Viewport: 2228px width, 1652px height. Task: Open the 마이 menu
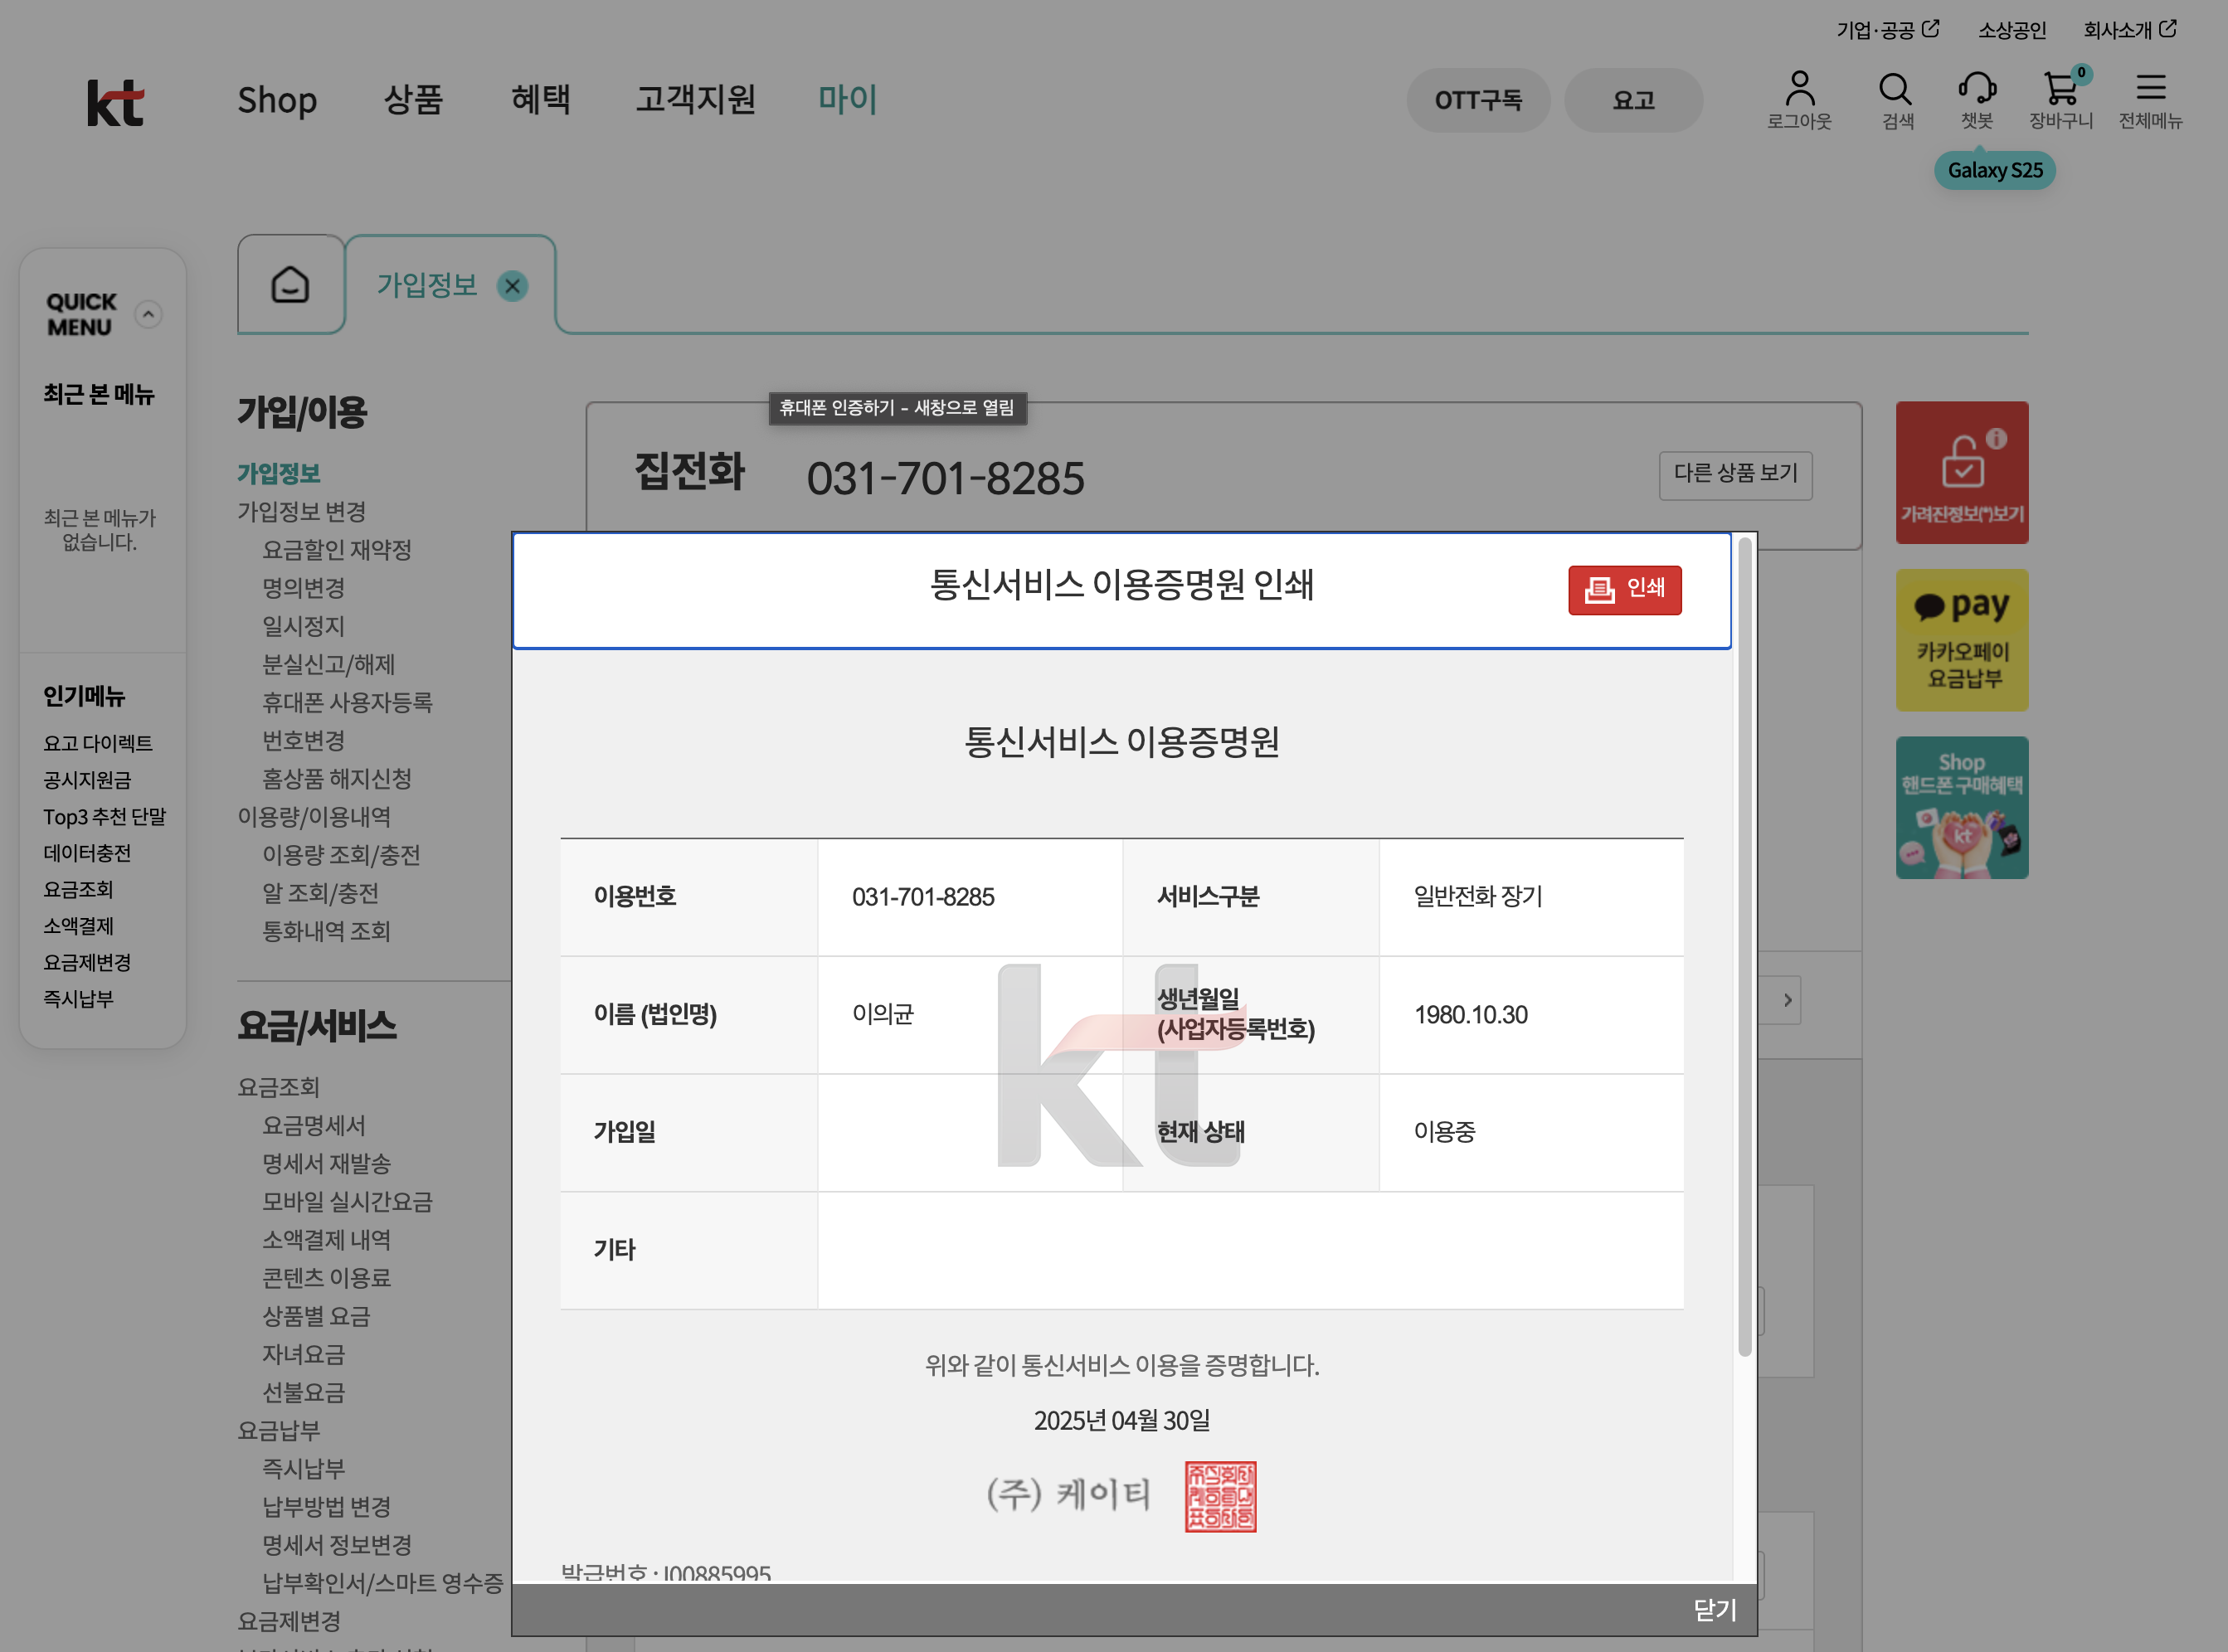click(847, 100)
